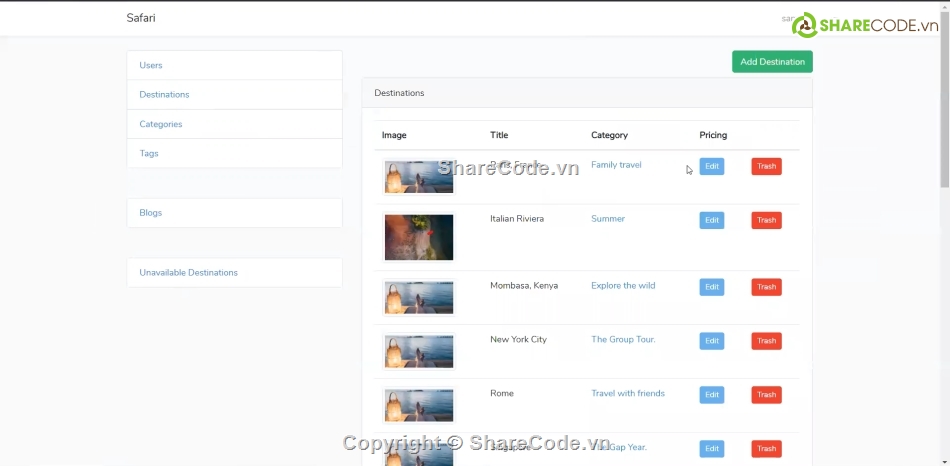Image resolution: width=950 pixels, height=466 pixels.
Task: View Unavailable Destinations list
Action: (x=188, y=273)
